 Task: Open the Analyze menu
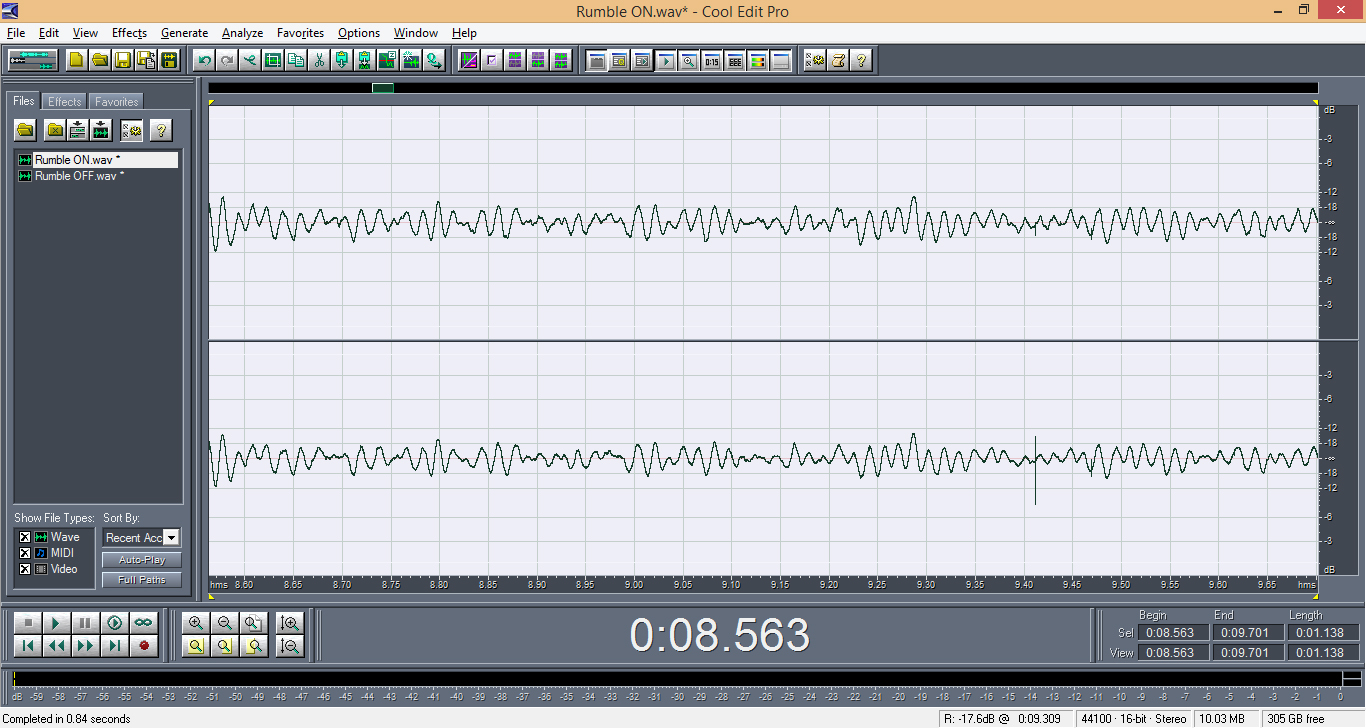pyautogui.click(x=242, y=33)
